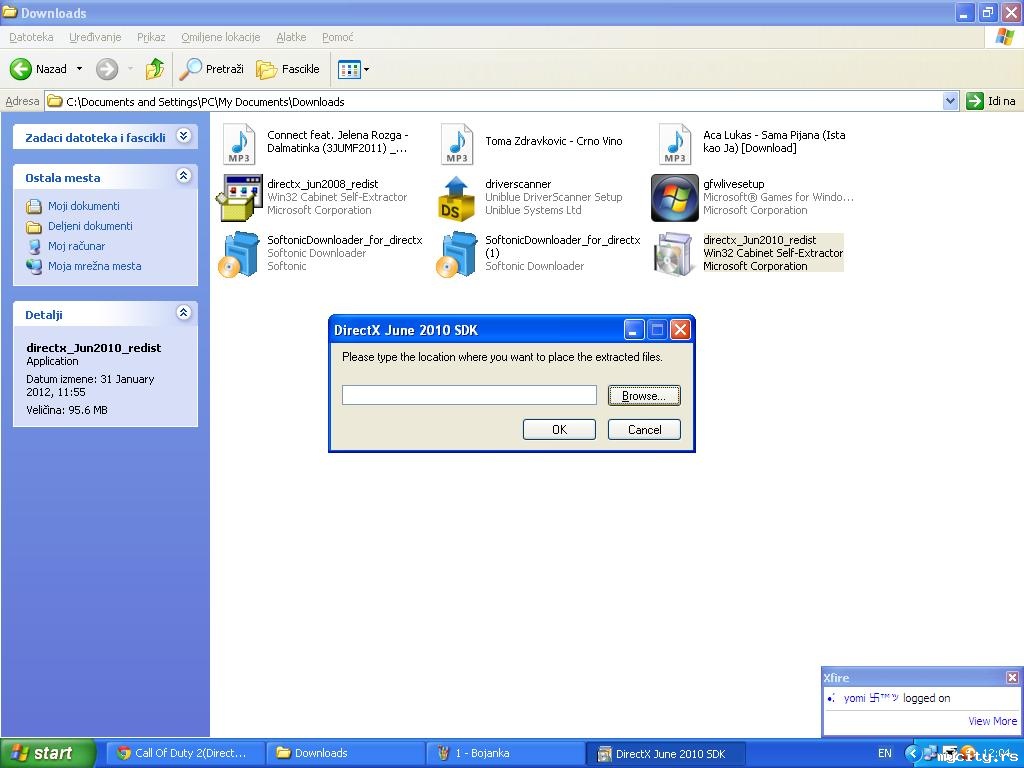Click the Moj računar computer icon
Screen dimensions: 1024x768
(x=34, y=246)
